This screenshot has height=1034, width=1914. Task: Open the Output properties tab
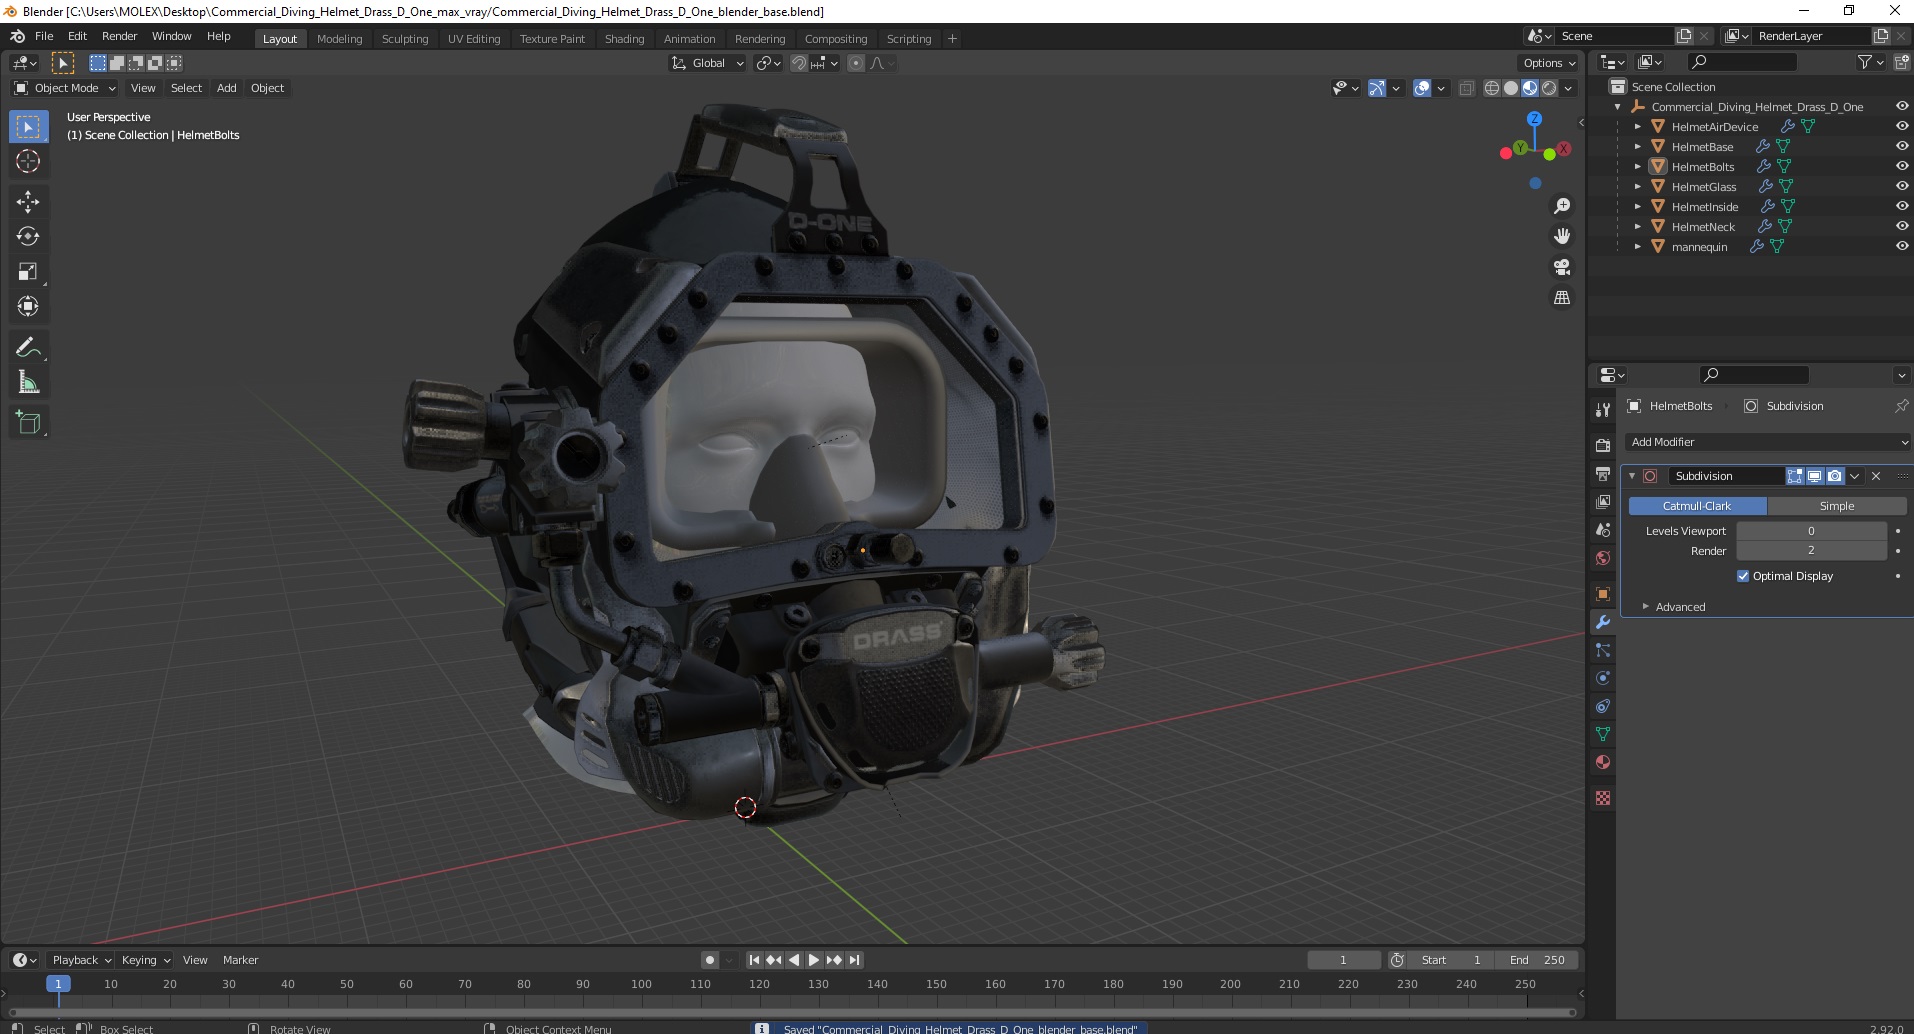pyautogui.click(x=1603, y=473)
